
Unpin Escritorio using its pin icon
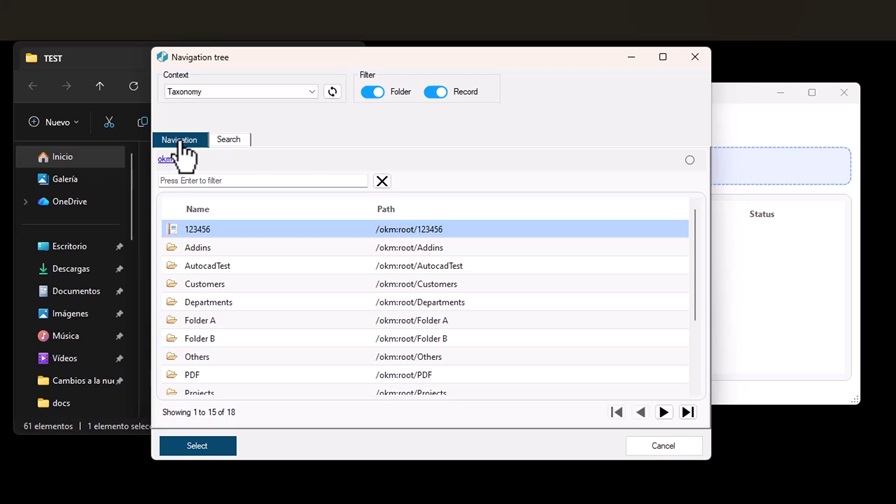119,246
